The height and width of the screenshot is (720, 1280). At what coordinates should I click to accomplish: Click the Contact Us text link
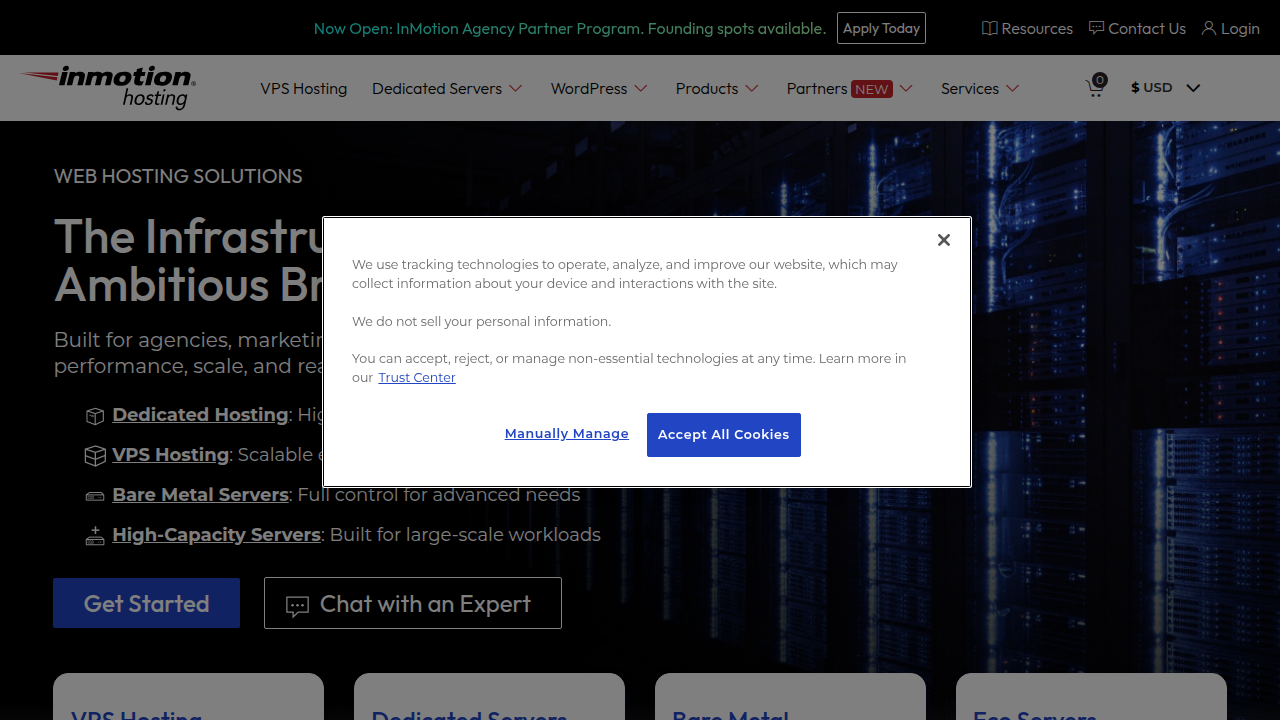[1147, 28]
